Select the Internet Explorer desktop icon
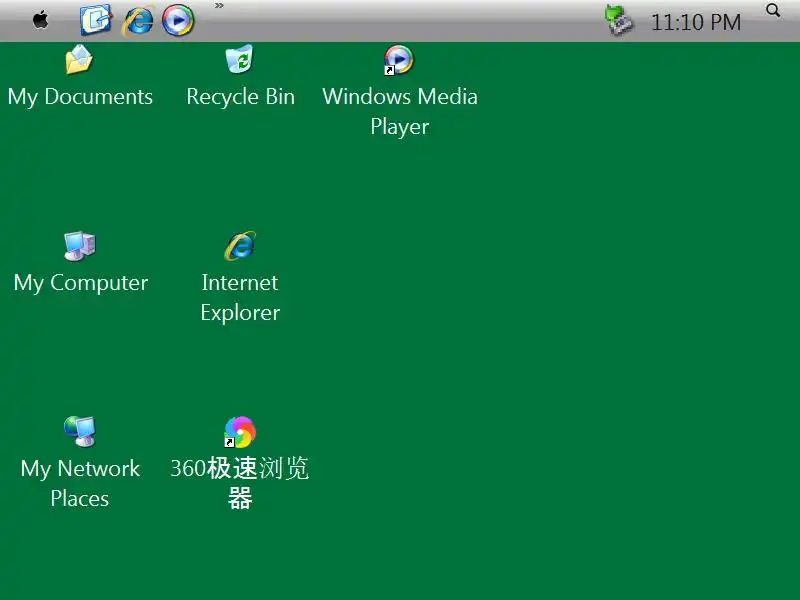Screen dimensions: 800x600 (240, 246)
